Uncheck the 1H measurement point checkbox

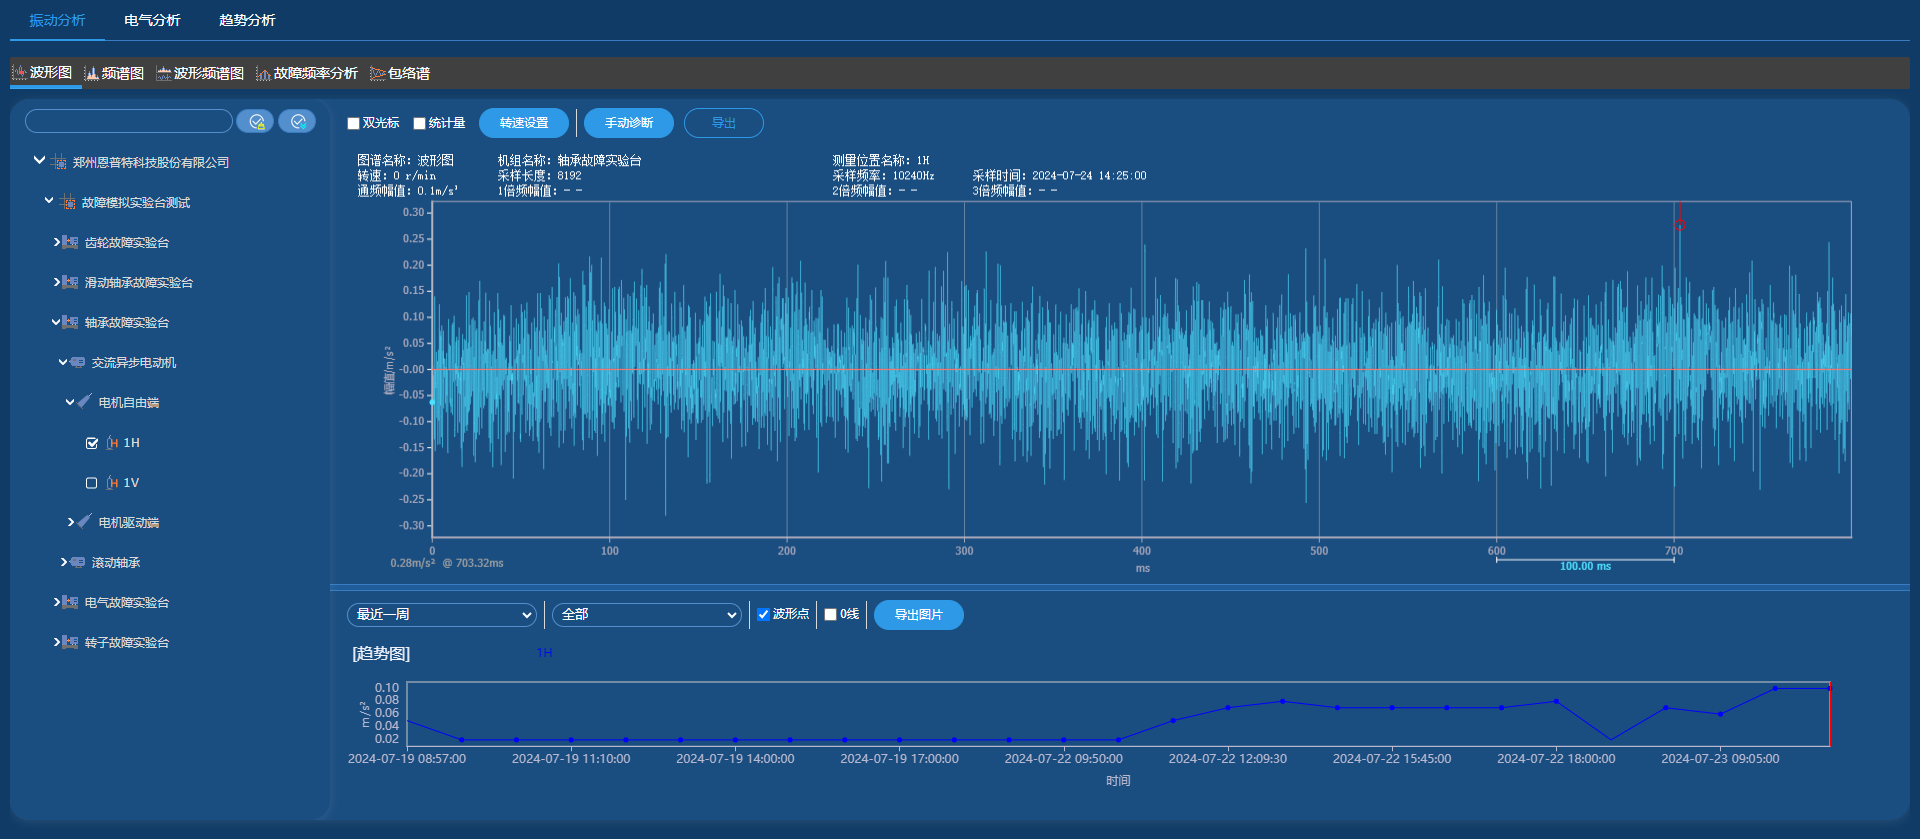click(x=92, y=443)
